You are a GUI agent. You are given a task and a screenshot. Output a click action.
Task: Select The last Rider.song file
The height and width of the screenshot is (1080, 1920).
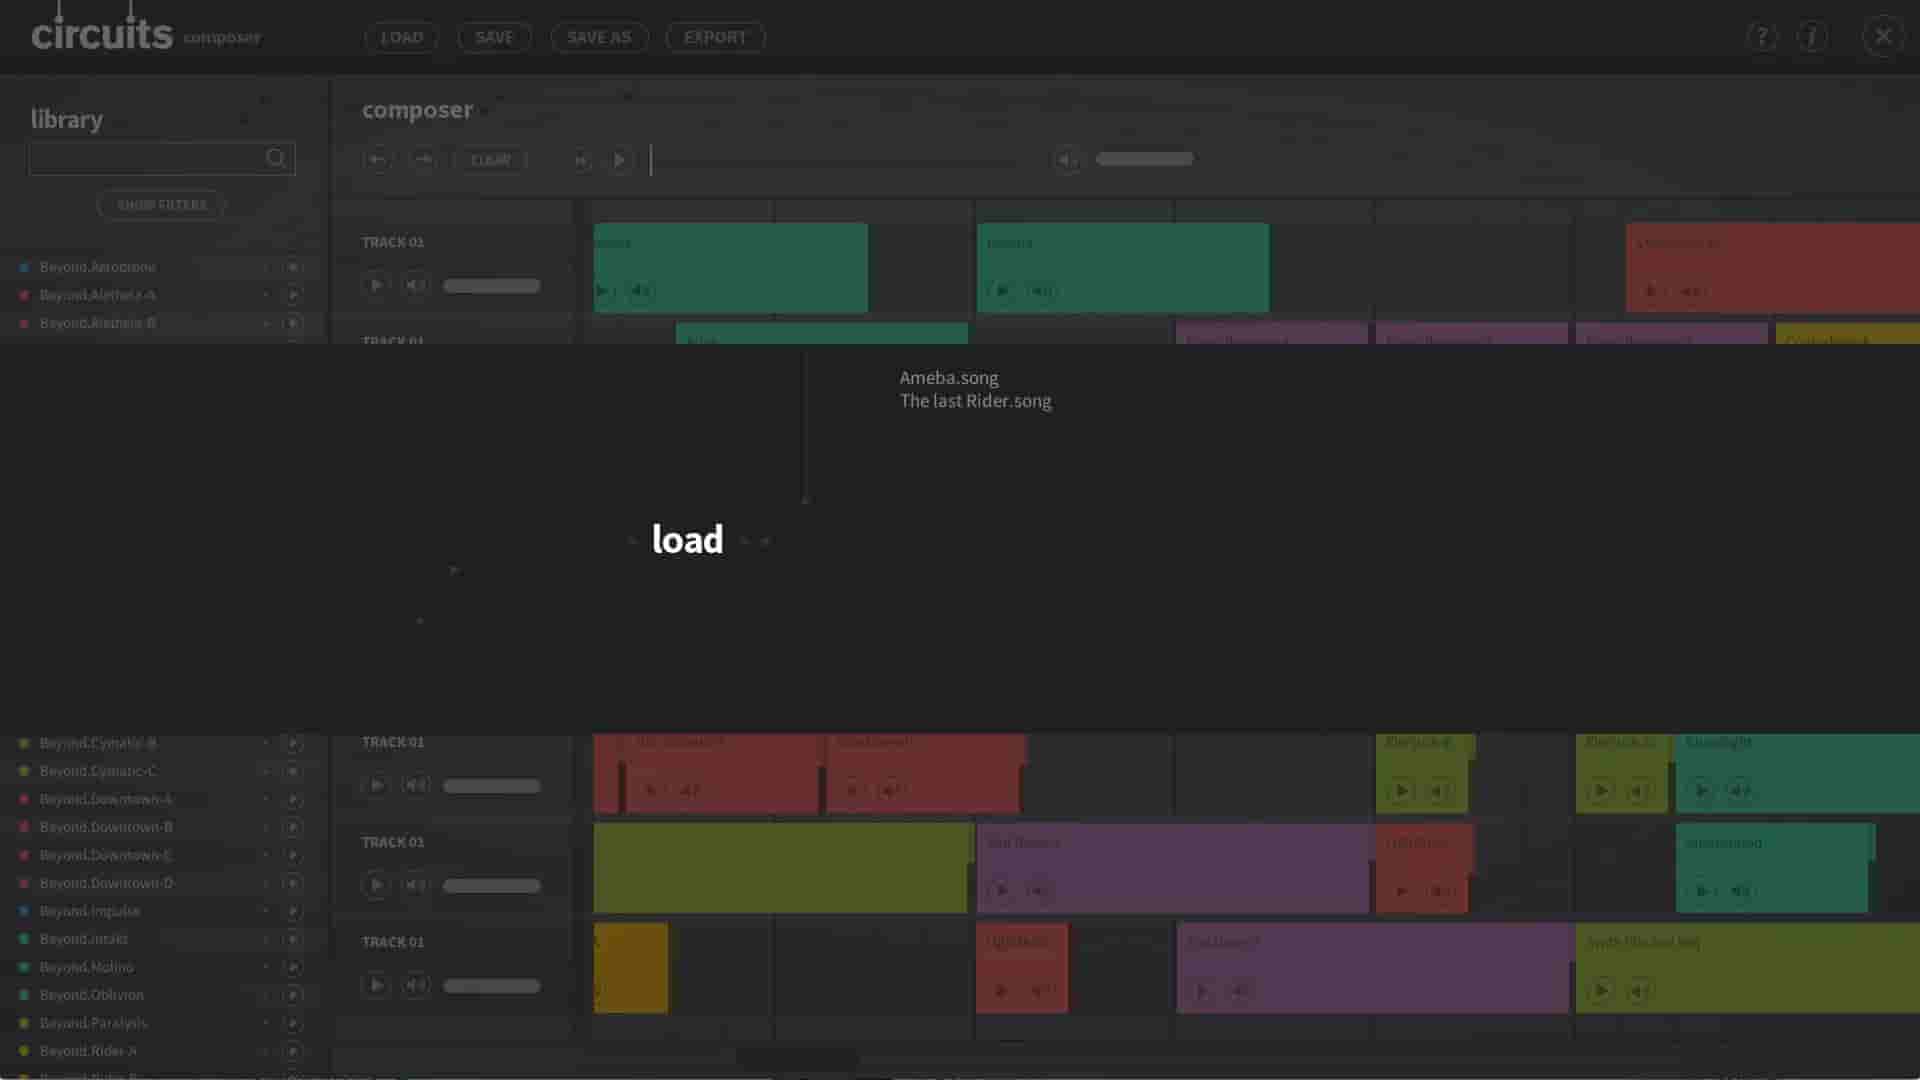(x=975, y=401)
